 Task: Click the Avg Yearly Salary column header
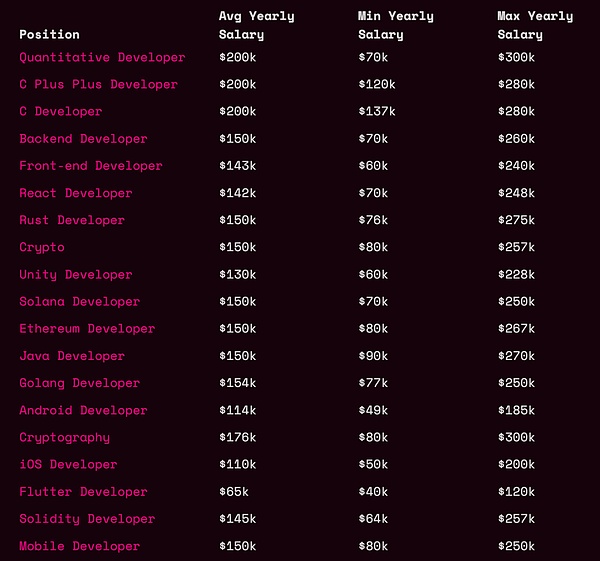[x=256, y=25]
